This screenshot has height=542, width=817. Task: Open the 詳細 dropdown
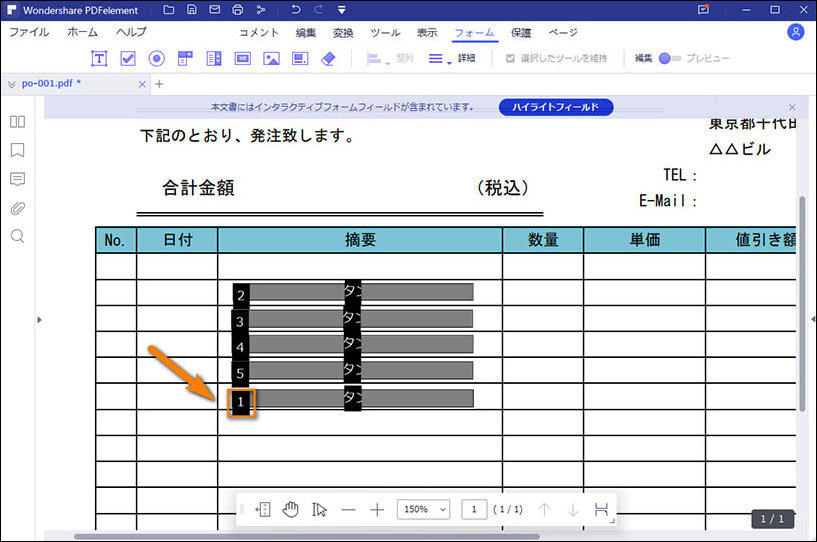tap(452, 58)
